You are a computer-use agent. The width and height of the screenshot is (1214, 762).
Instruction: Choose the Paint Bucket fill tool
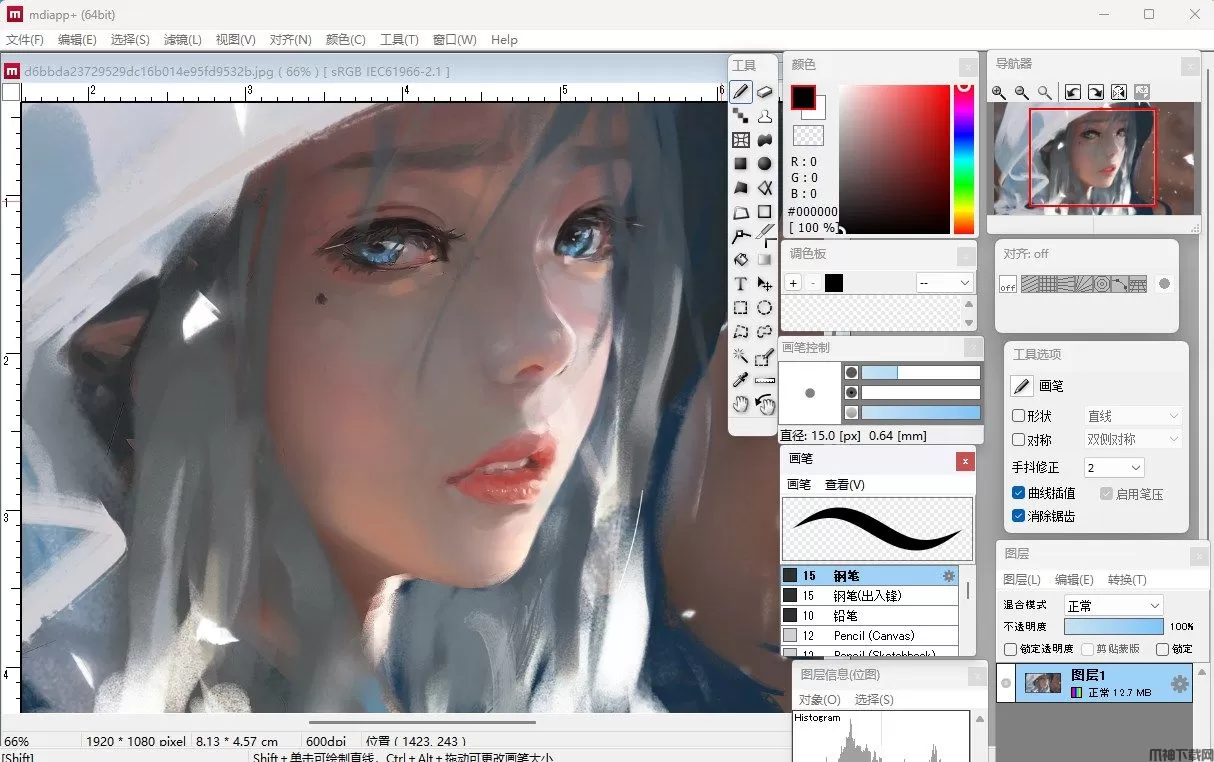tap(741, 260)
